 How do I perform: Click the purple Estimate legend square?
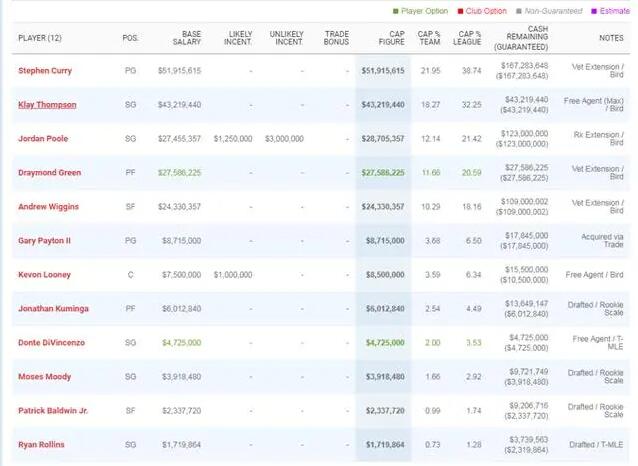pos(594,11)
